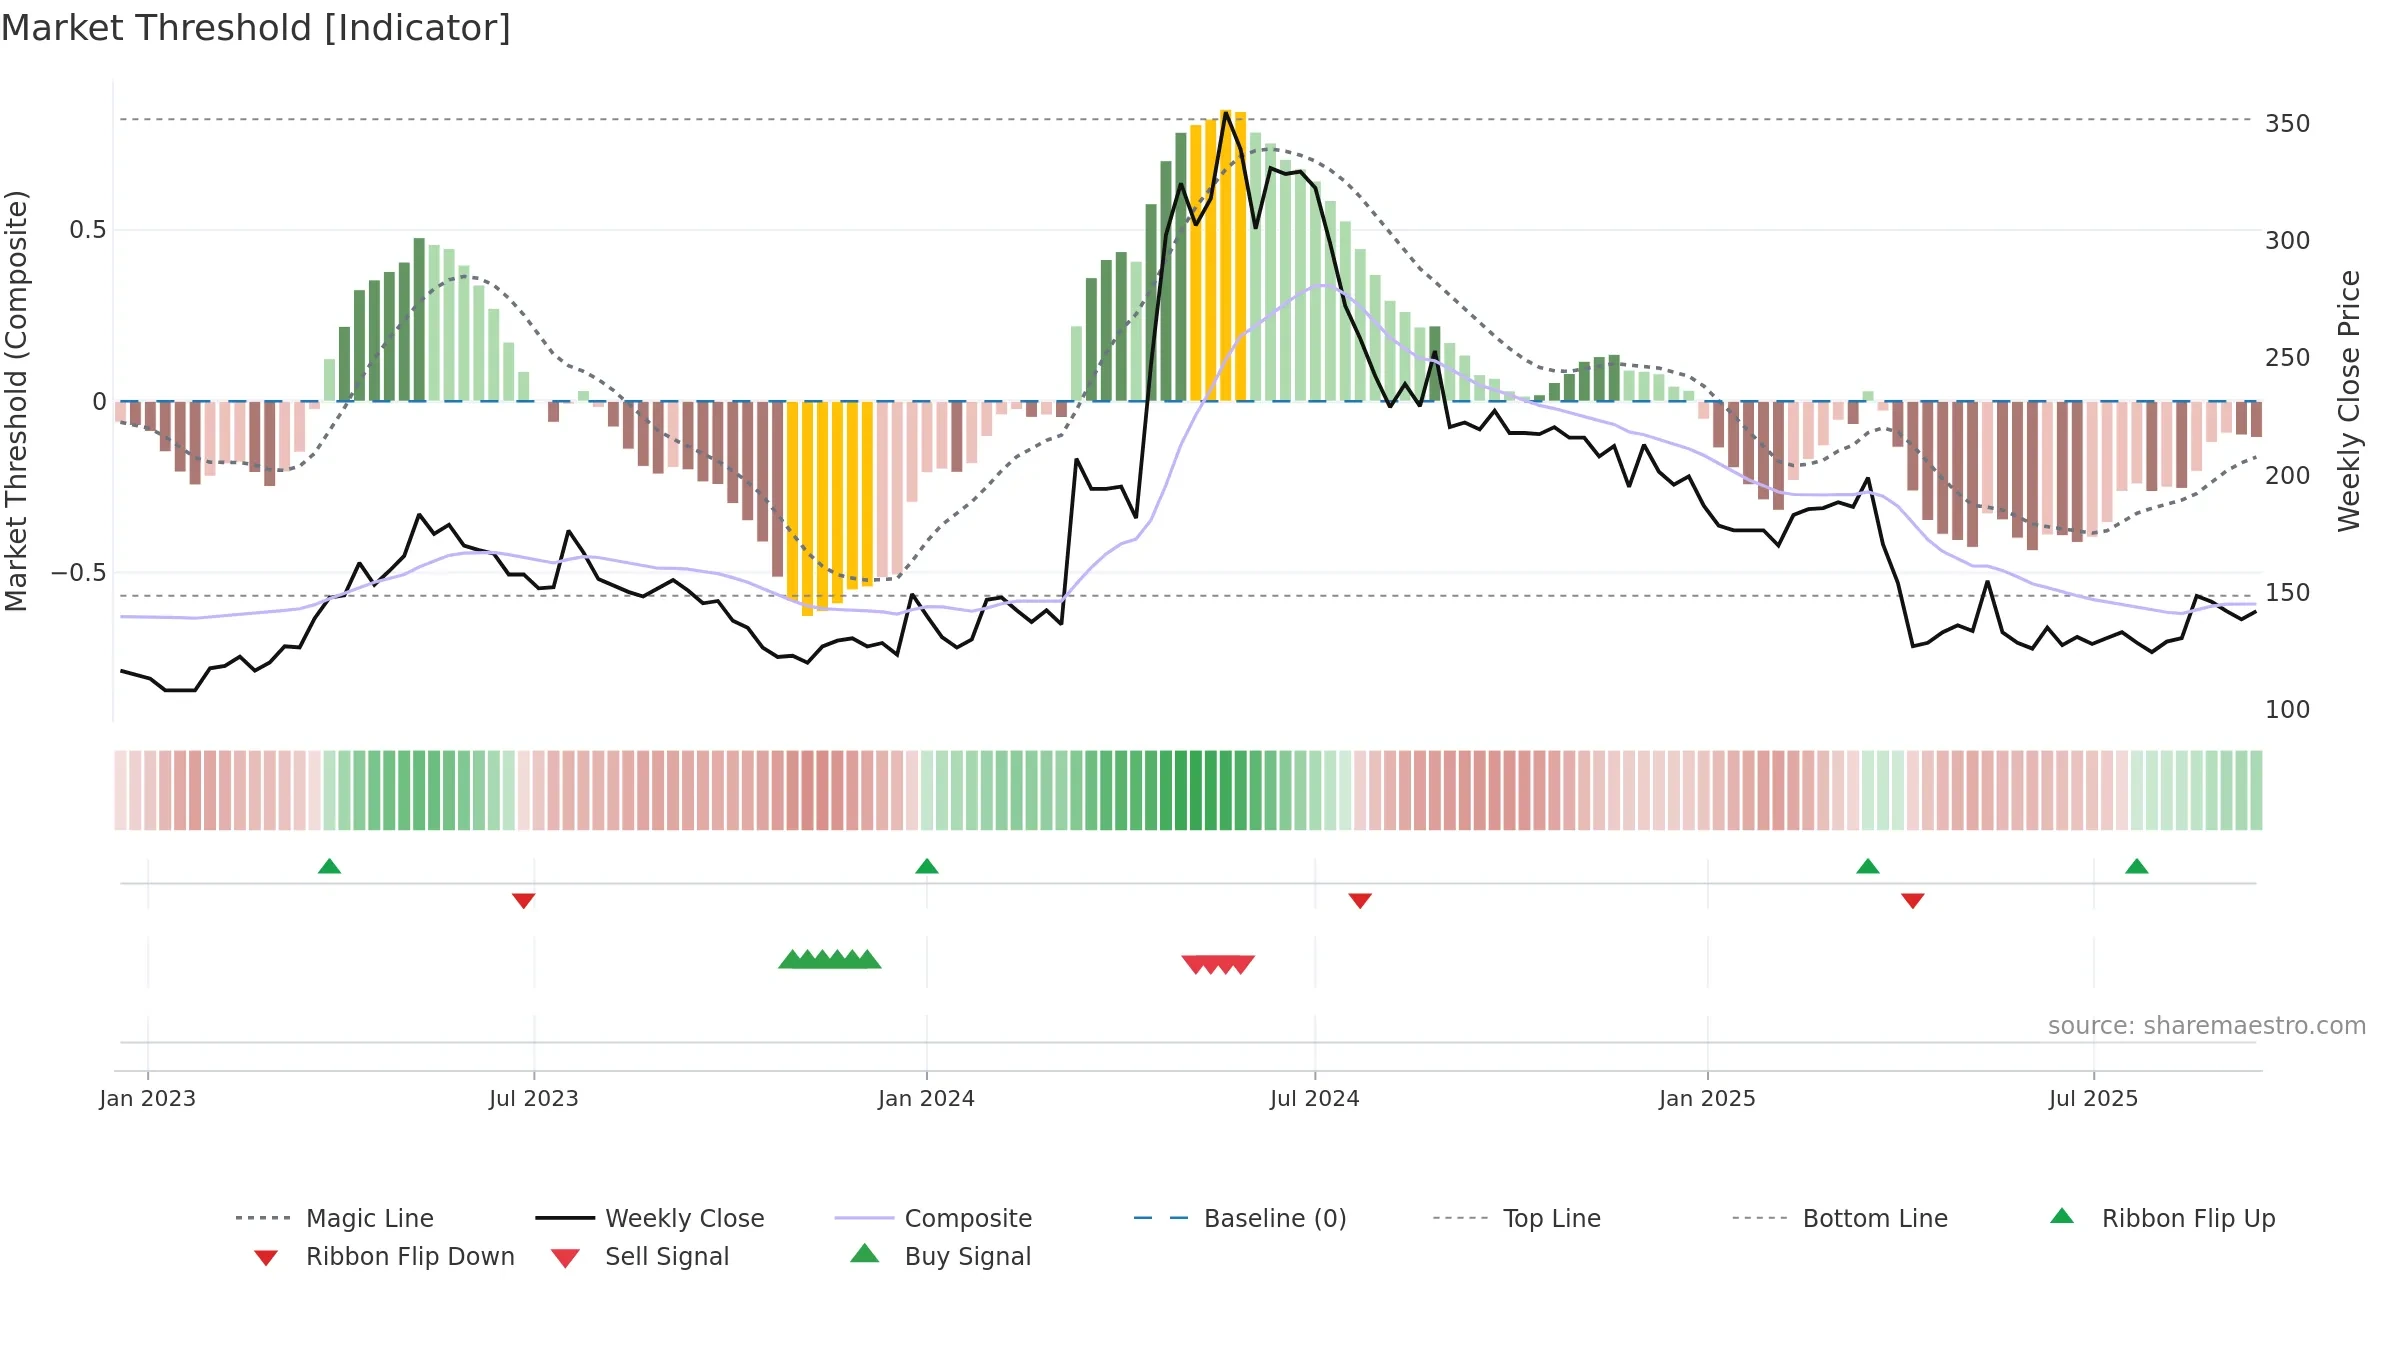Toggle the Sell Signal legend entry
The width and height of the screenshot is (2400, 1350).
click(640, 1256)
